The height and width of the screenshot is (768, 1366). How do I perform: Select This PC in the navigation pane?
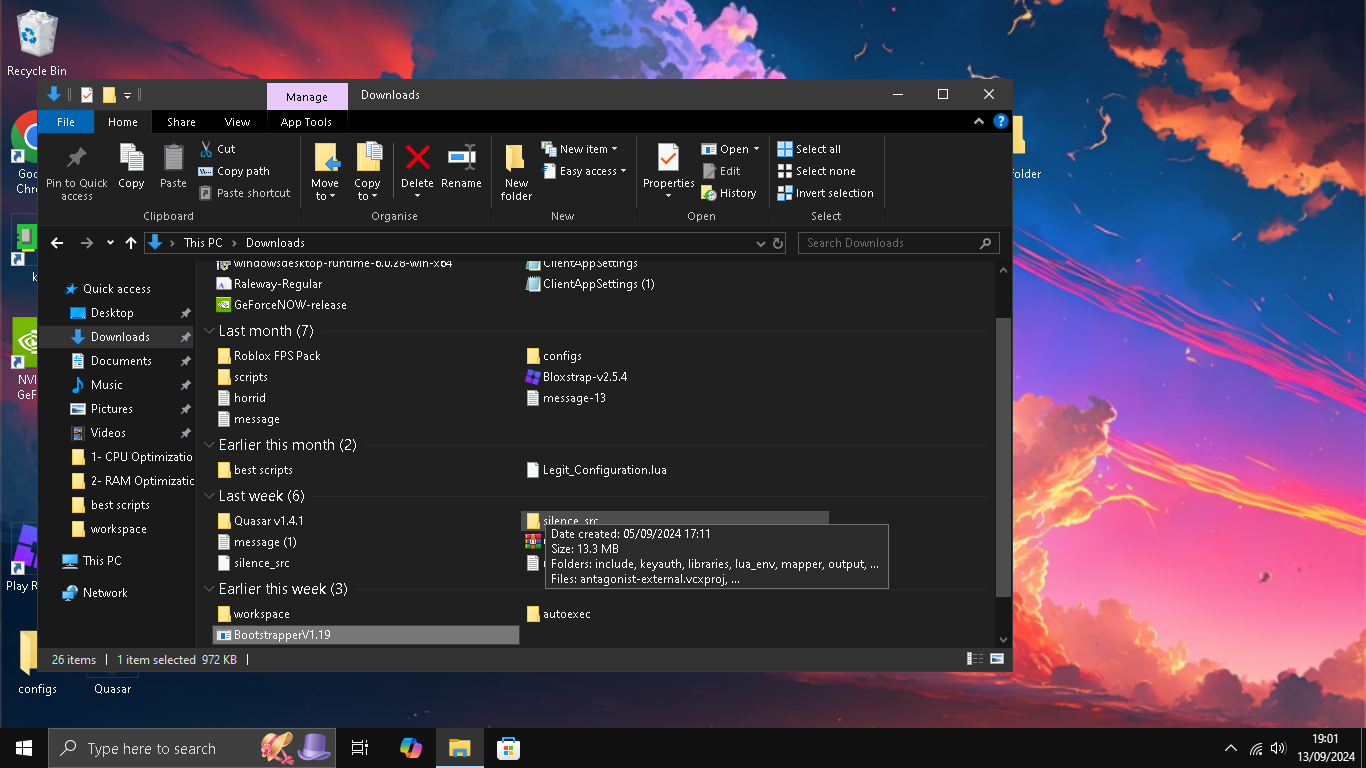[102, 561]
